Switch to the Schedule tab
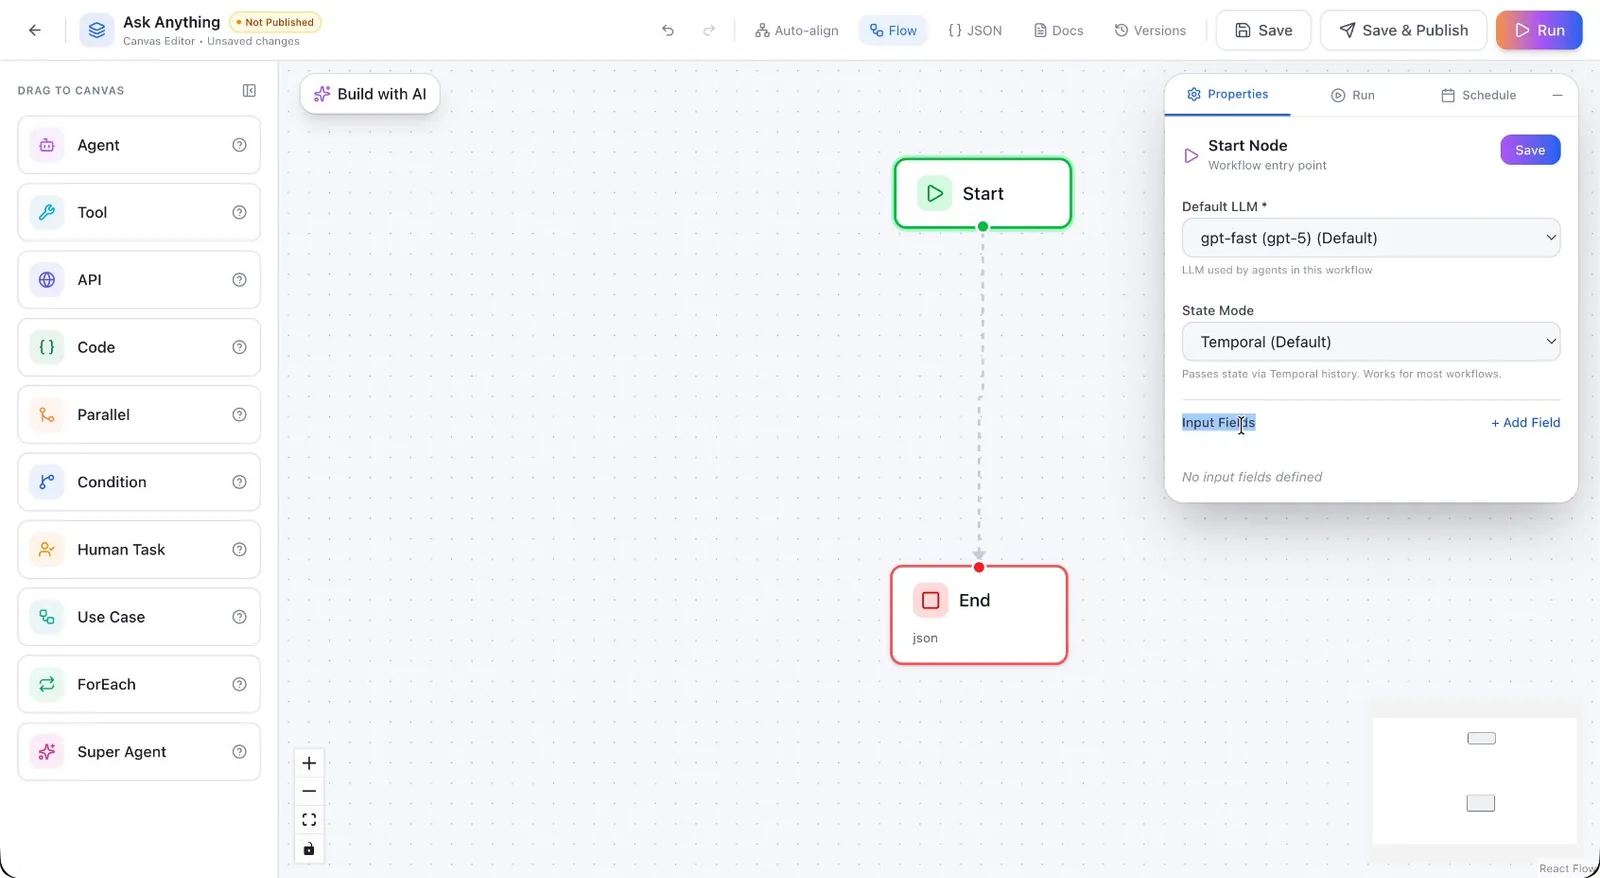 (x=1478, y=95)
